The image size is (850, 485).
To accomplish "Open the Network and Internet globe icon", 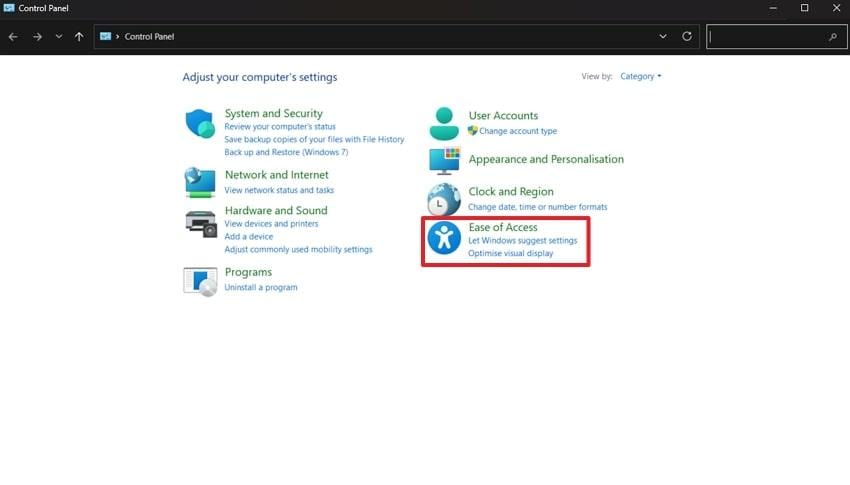I will 200,182.
